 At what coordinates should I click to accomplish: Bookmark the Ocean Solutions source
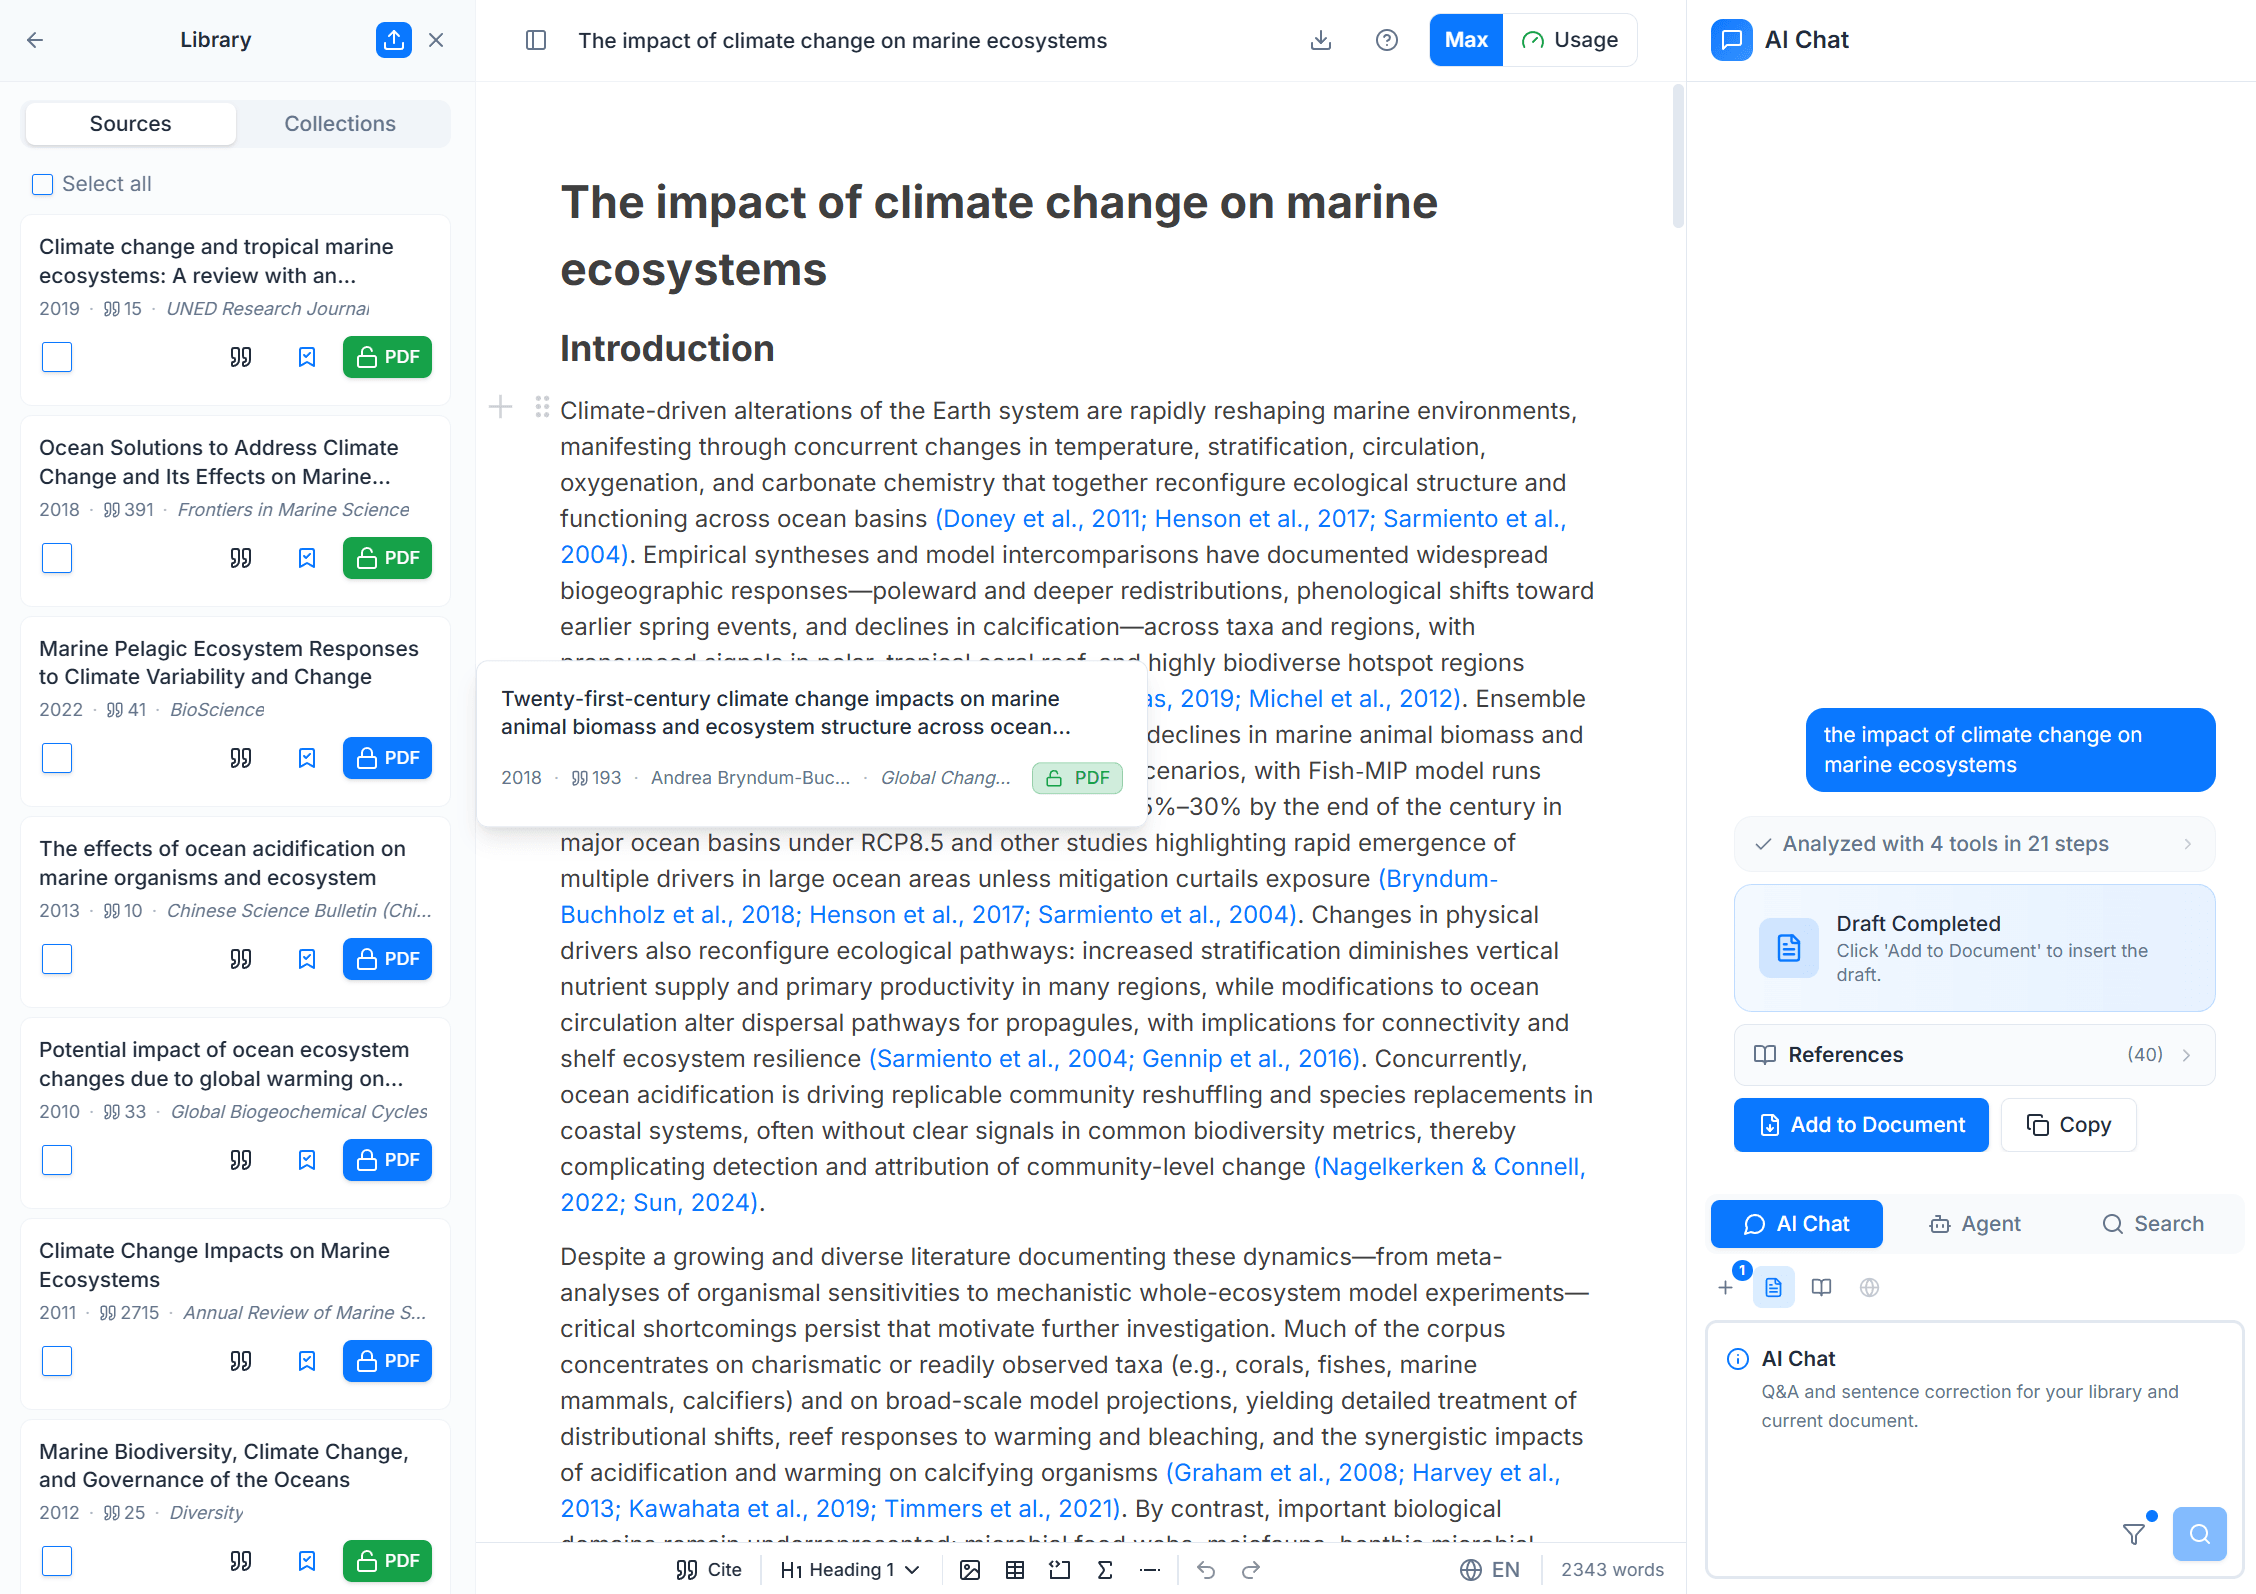point(307,558)
